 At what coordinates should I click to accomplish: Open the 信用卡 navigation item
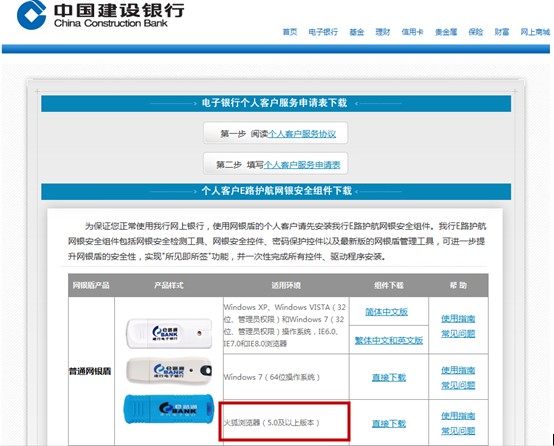(412, 32)
